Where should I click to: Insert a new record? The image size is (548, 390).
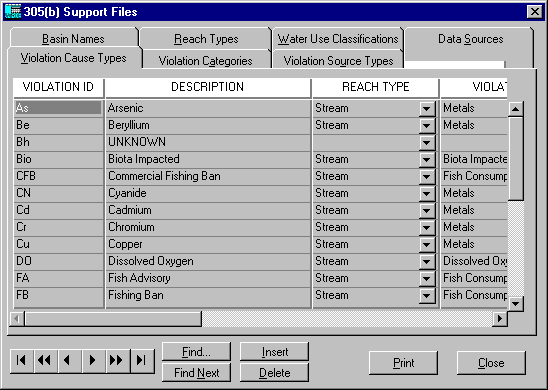point(274,352)
